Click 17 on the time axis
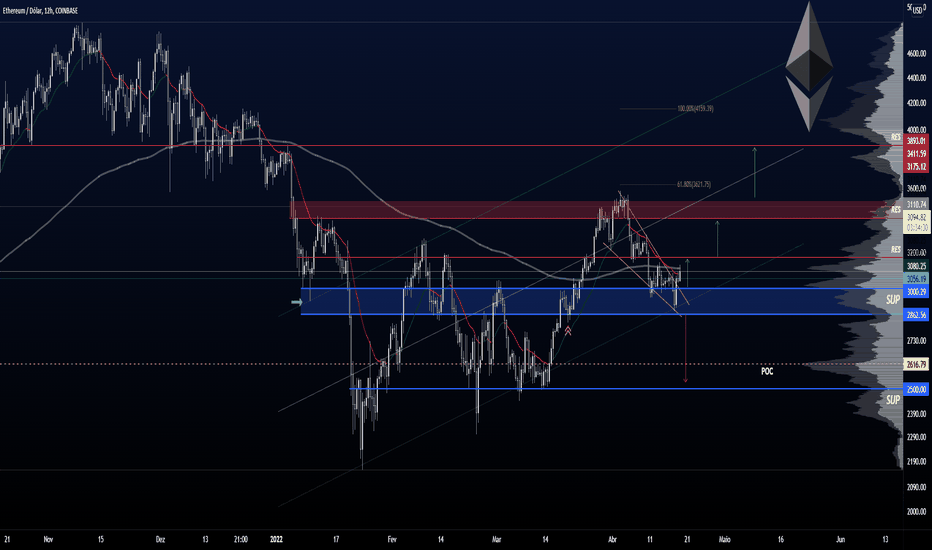Screen dimensions: 932x550 pos(336,540)
